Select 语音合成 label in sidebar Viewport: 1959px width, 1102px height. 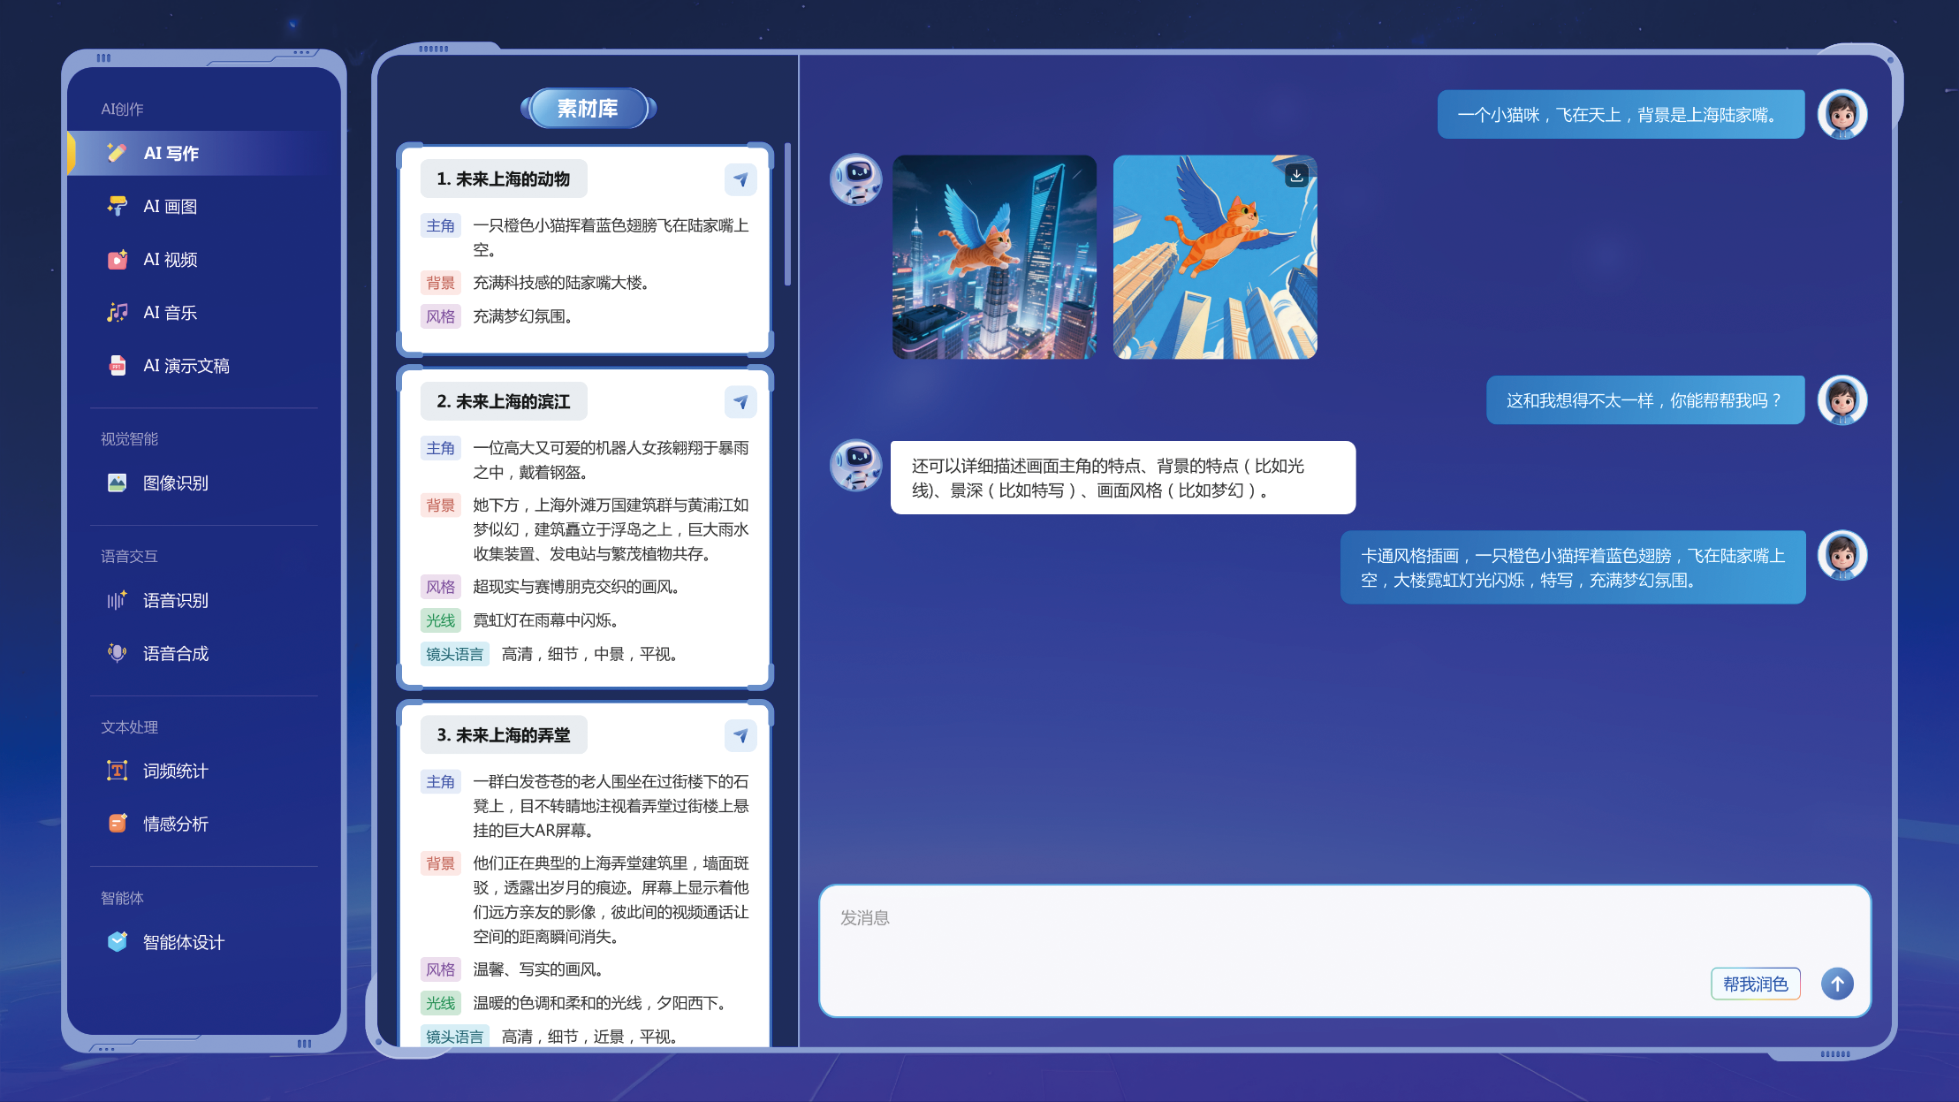click(x=176, y=653)
